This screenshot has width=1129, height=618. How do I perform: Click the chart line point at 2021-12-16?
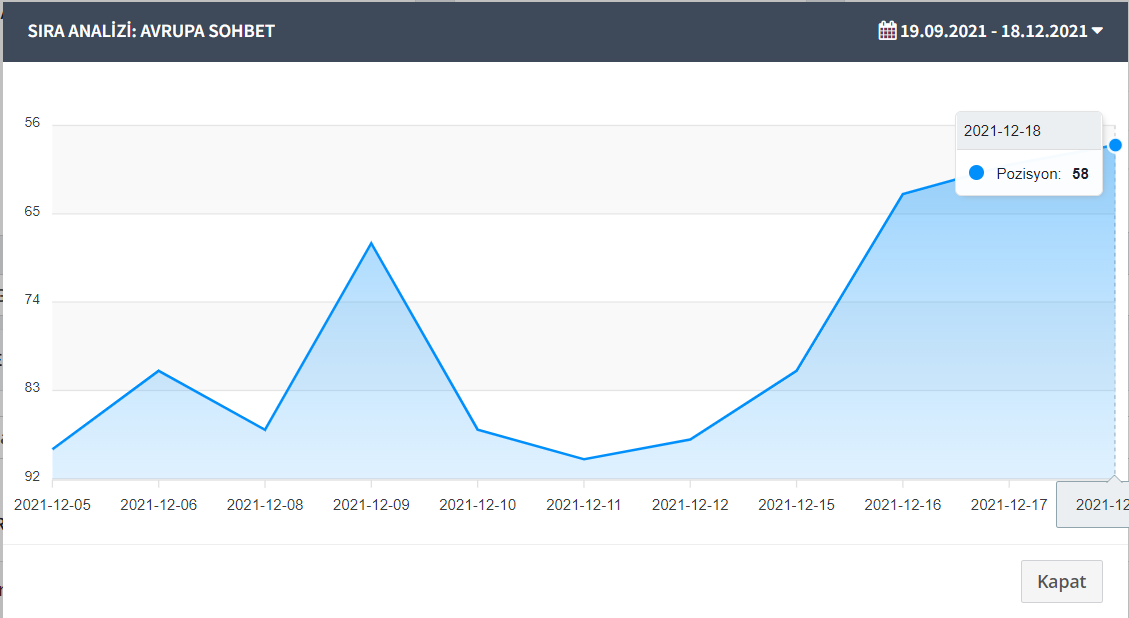point(903,194)
